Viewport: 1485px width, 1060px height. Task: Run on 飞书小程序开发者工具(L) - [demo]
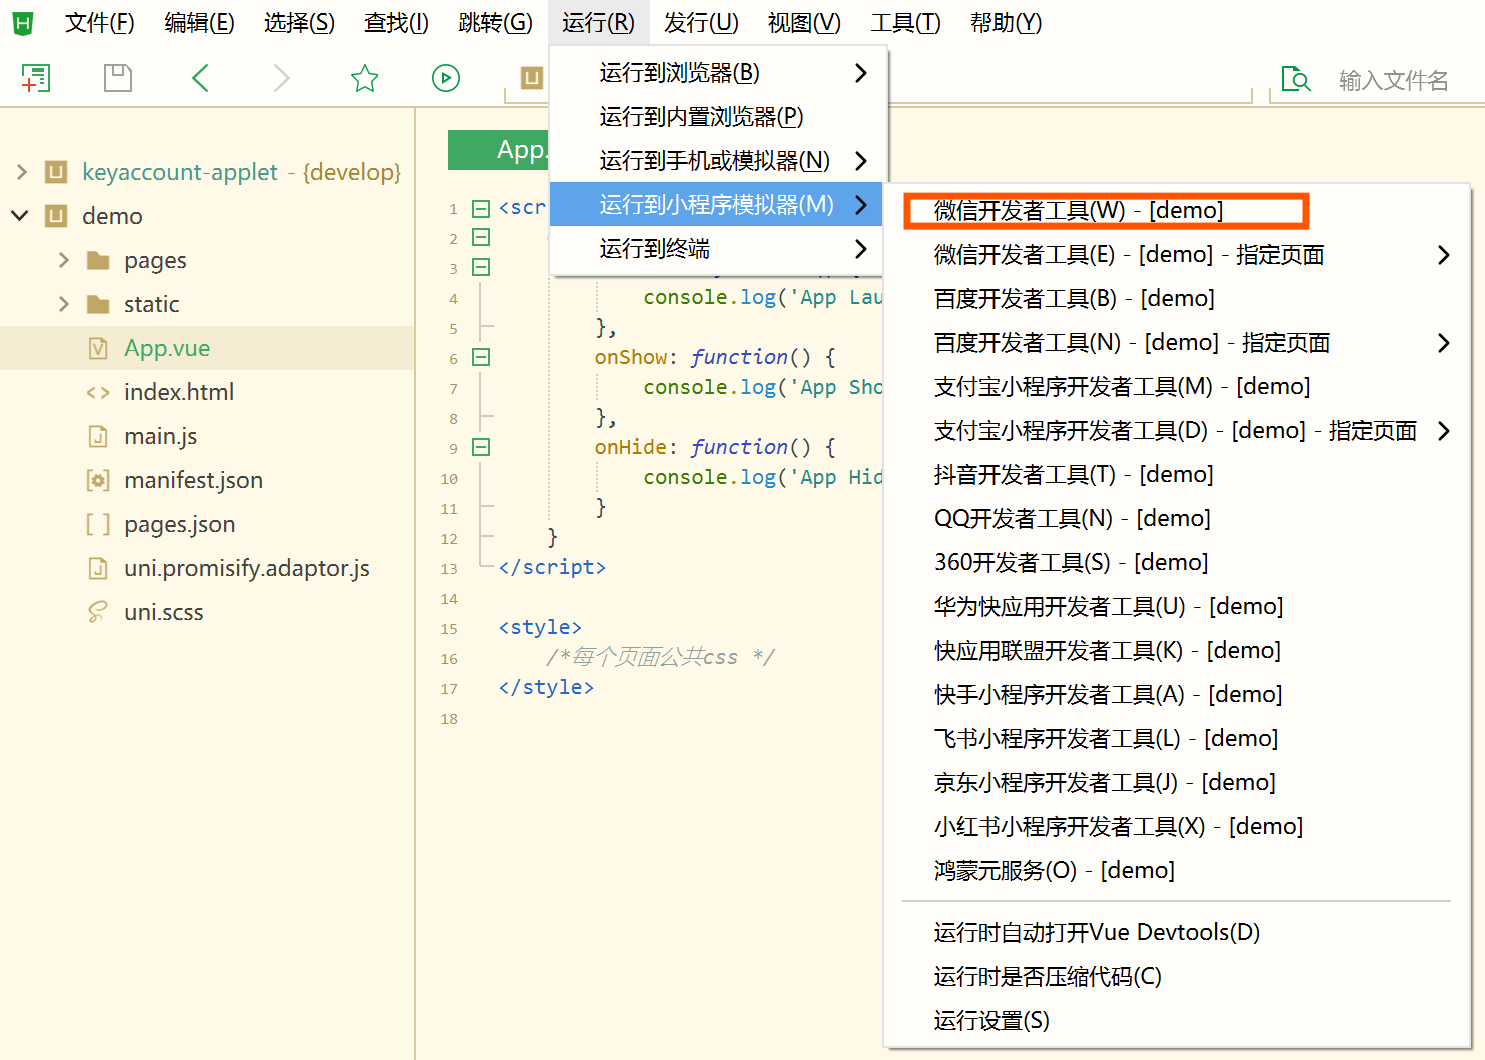click(x=1177, y=738)
